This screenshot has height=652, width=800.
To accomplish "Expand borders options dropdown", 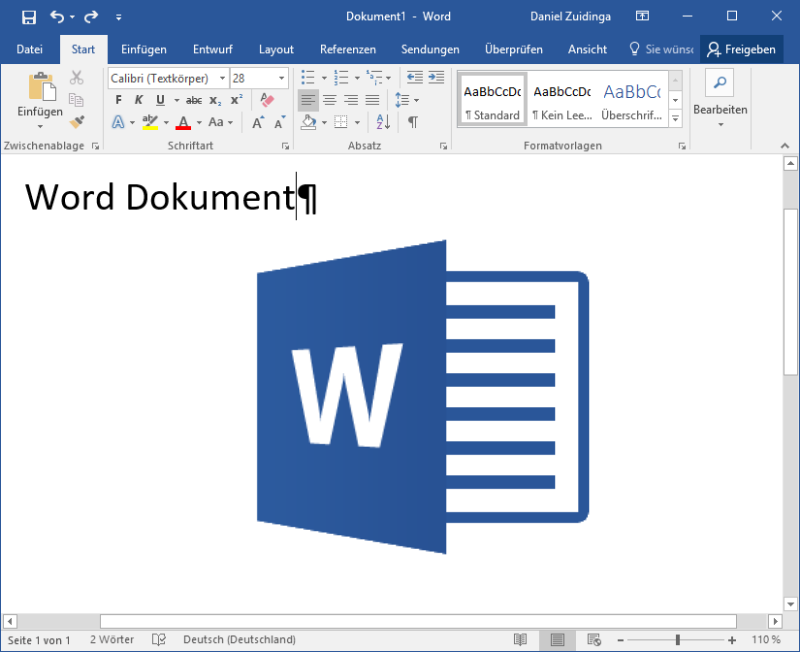I will (x=357, y=122).
